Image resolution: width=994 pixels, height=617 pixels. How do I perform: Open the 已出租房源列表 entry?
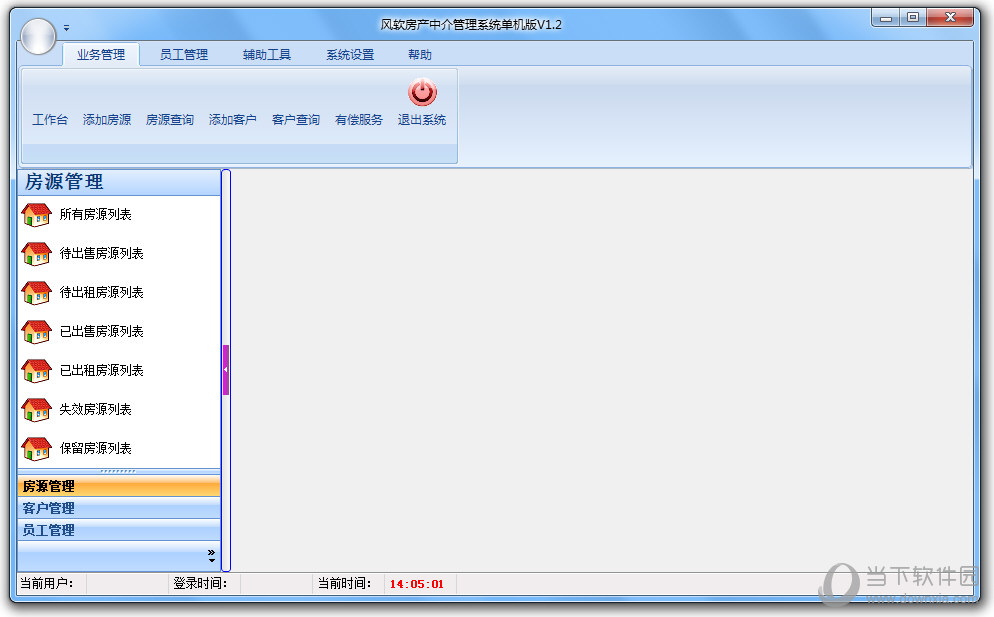[101, 370]
